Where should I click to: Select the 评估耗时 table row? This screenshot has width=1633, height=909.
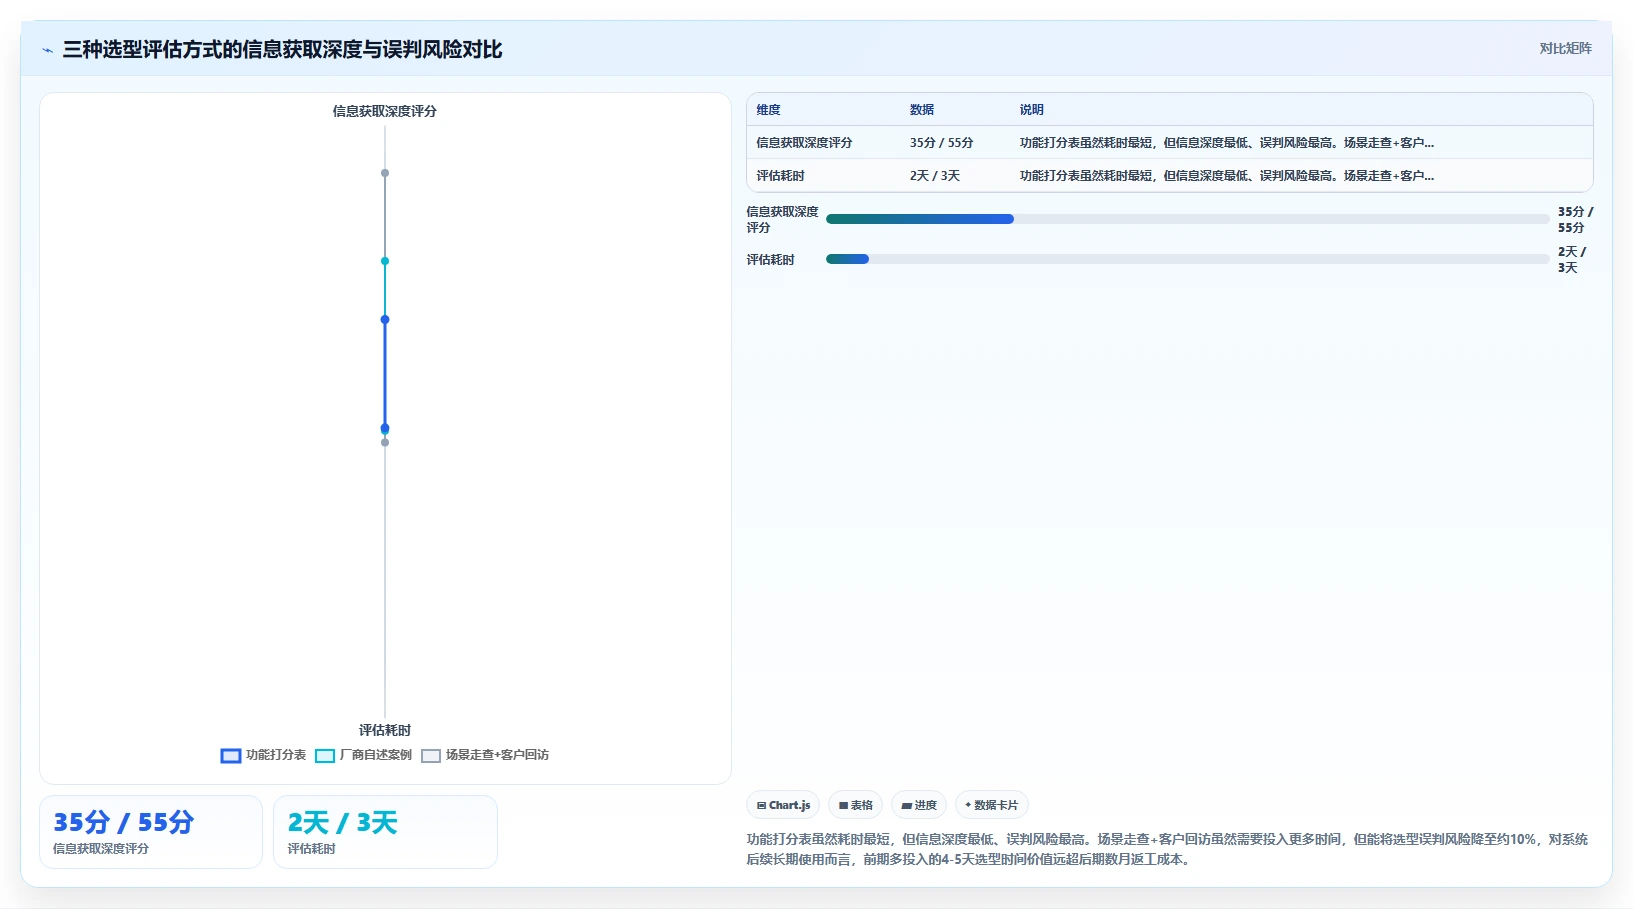click(1169, 176)
